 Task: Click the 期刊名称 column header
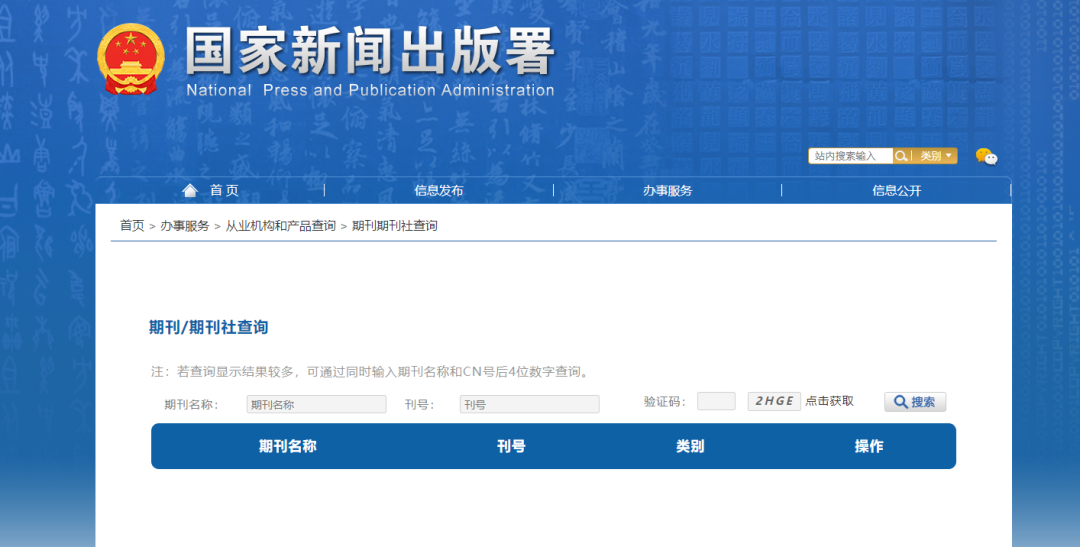(x=287, y=446)
